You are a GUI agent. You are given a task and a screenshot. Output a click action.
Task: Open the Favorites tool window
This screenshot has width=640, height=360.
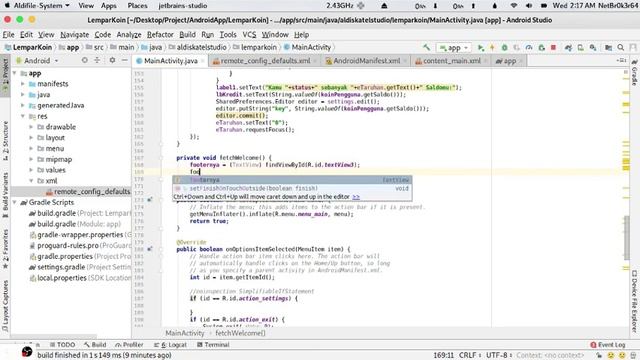click(x=5, y=249)
